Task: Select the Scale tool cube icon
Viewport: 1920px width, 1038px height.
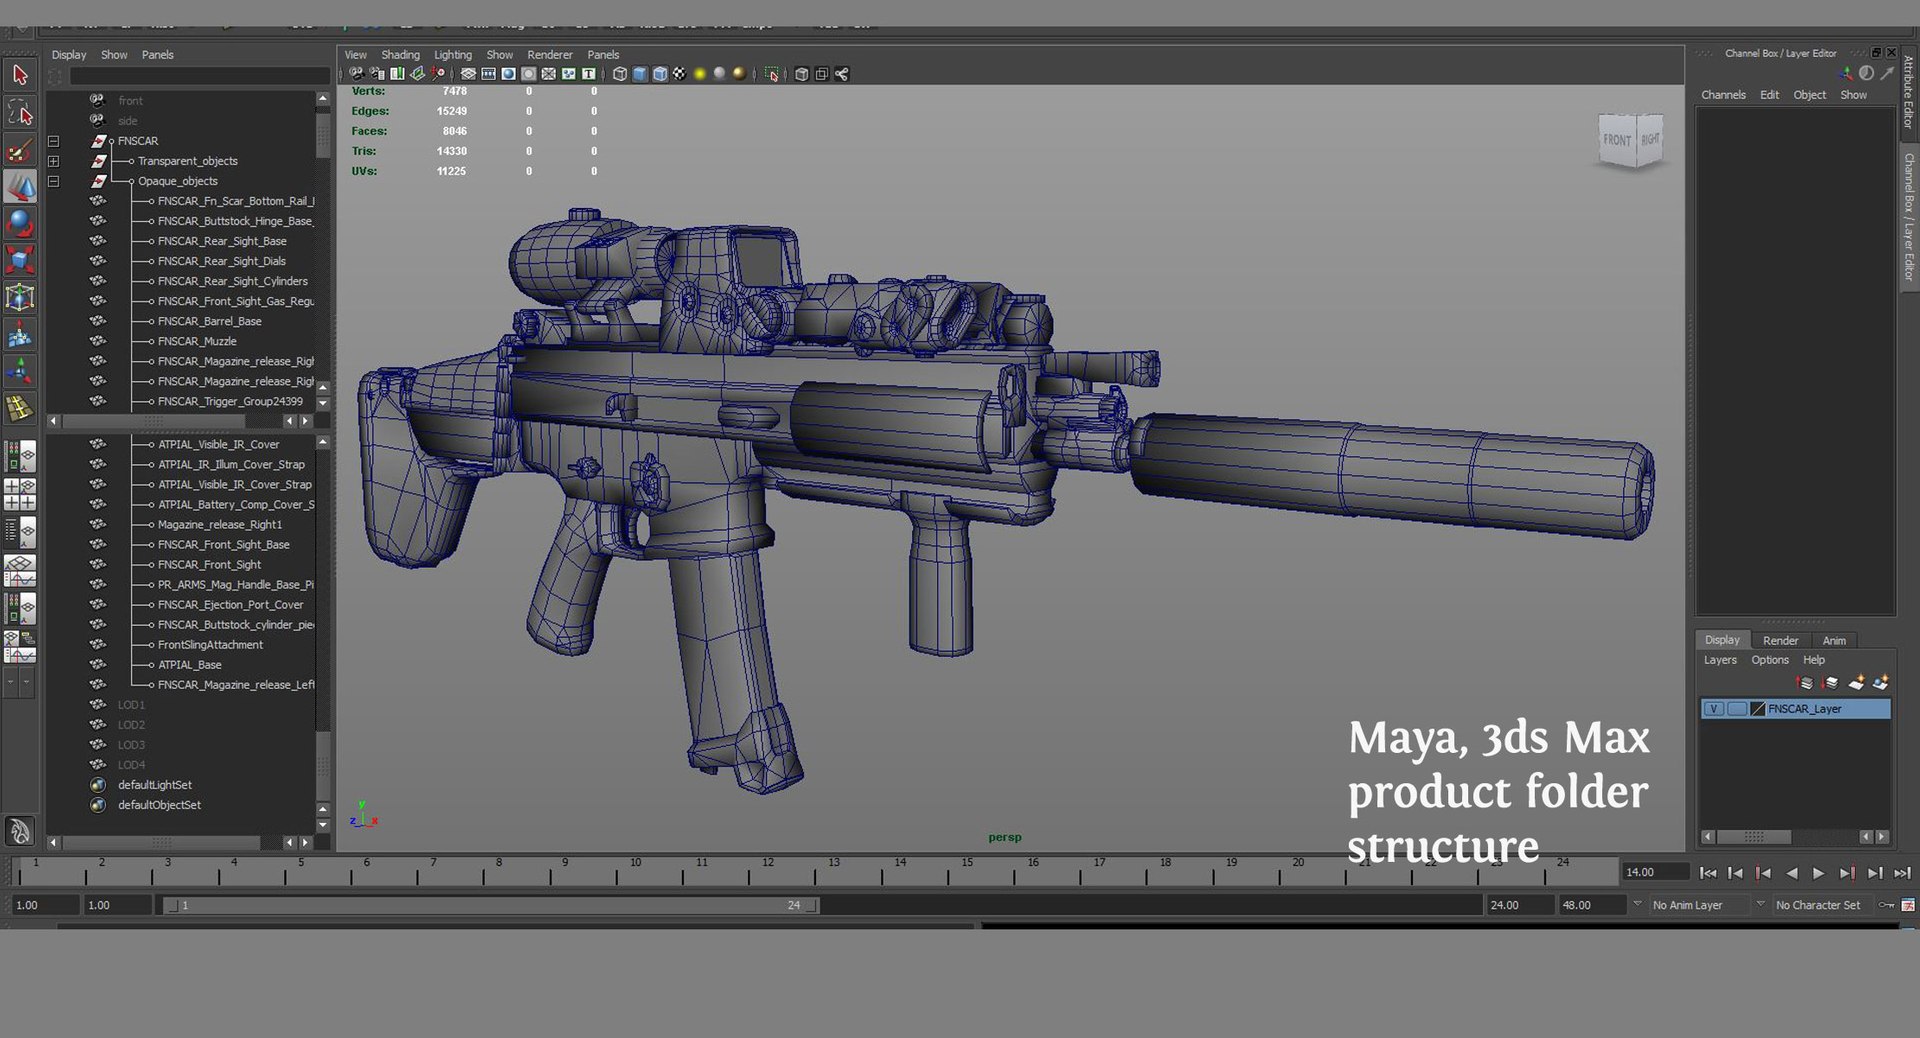Action: (x=20, y=260)
